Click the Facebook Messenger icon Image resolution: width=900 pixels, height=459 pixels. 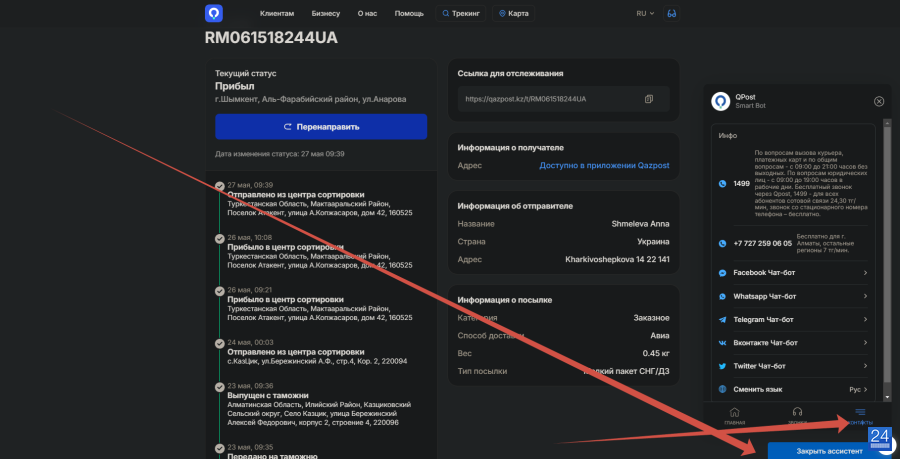pyautogui.click(x=722, y=273)
